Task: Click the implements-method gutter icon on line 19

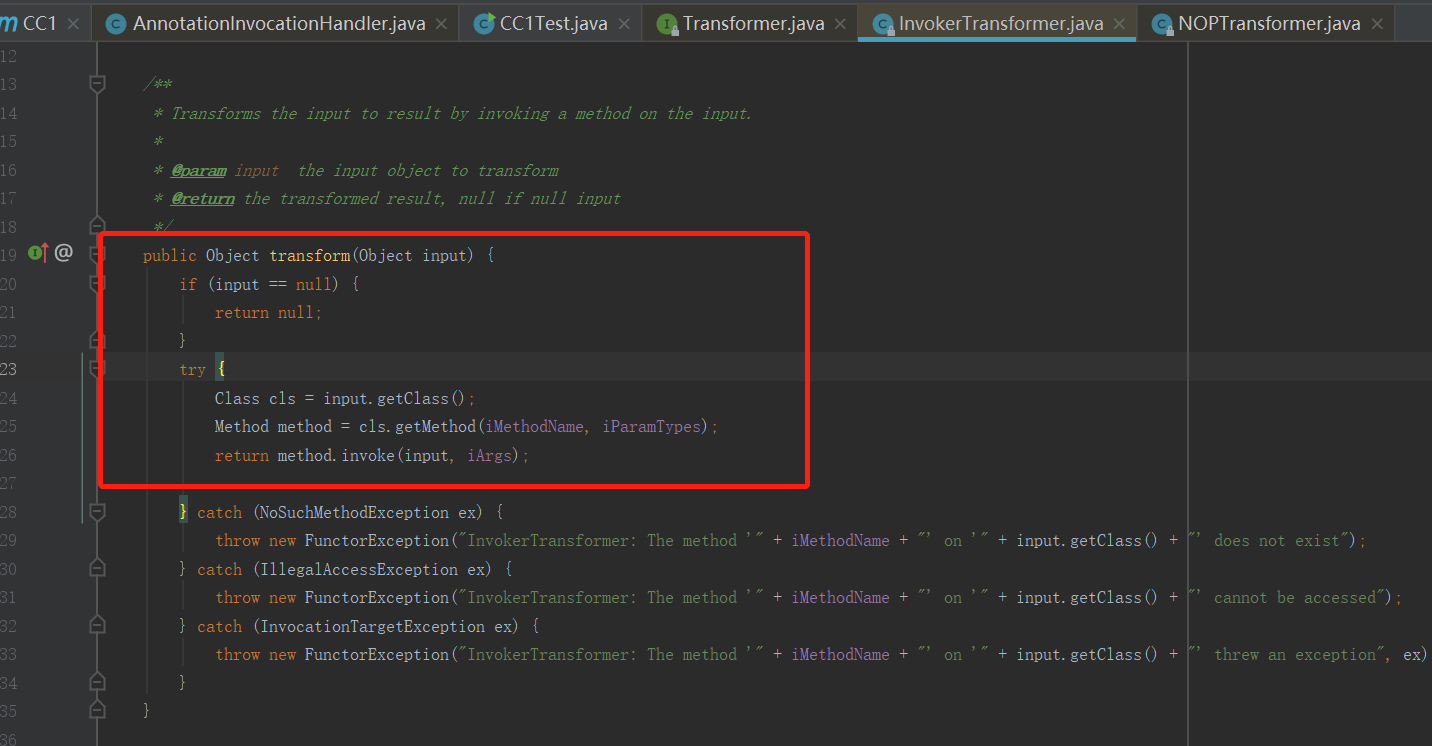Action: [38, 254]
